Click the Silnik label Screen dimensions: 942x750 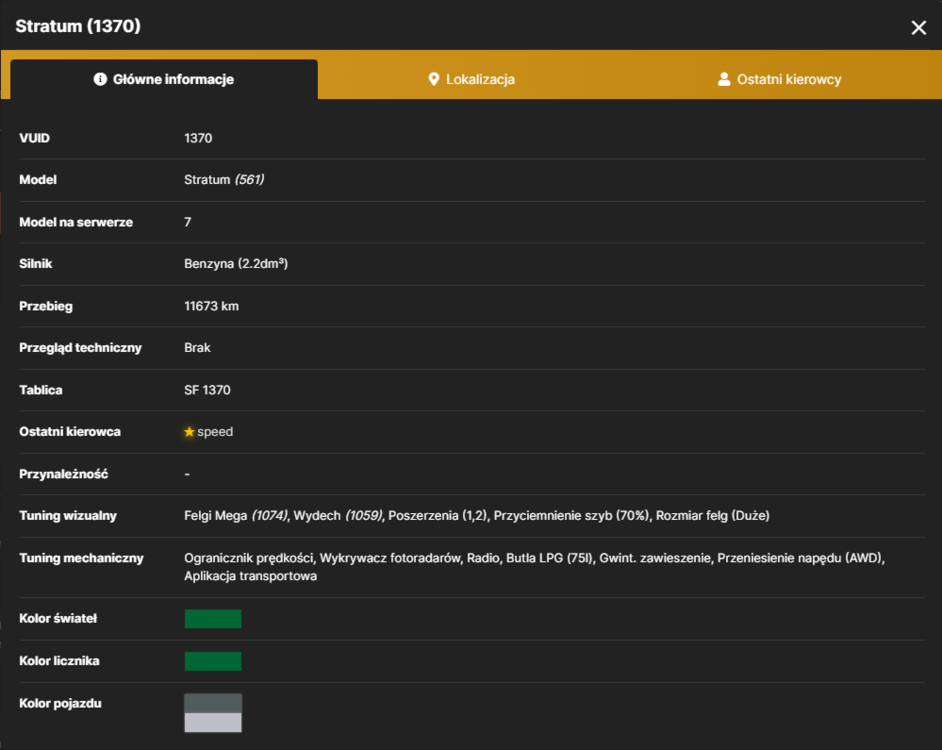click(35, 264)
